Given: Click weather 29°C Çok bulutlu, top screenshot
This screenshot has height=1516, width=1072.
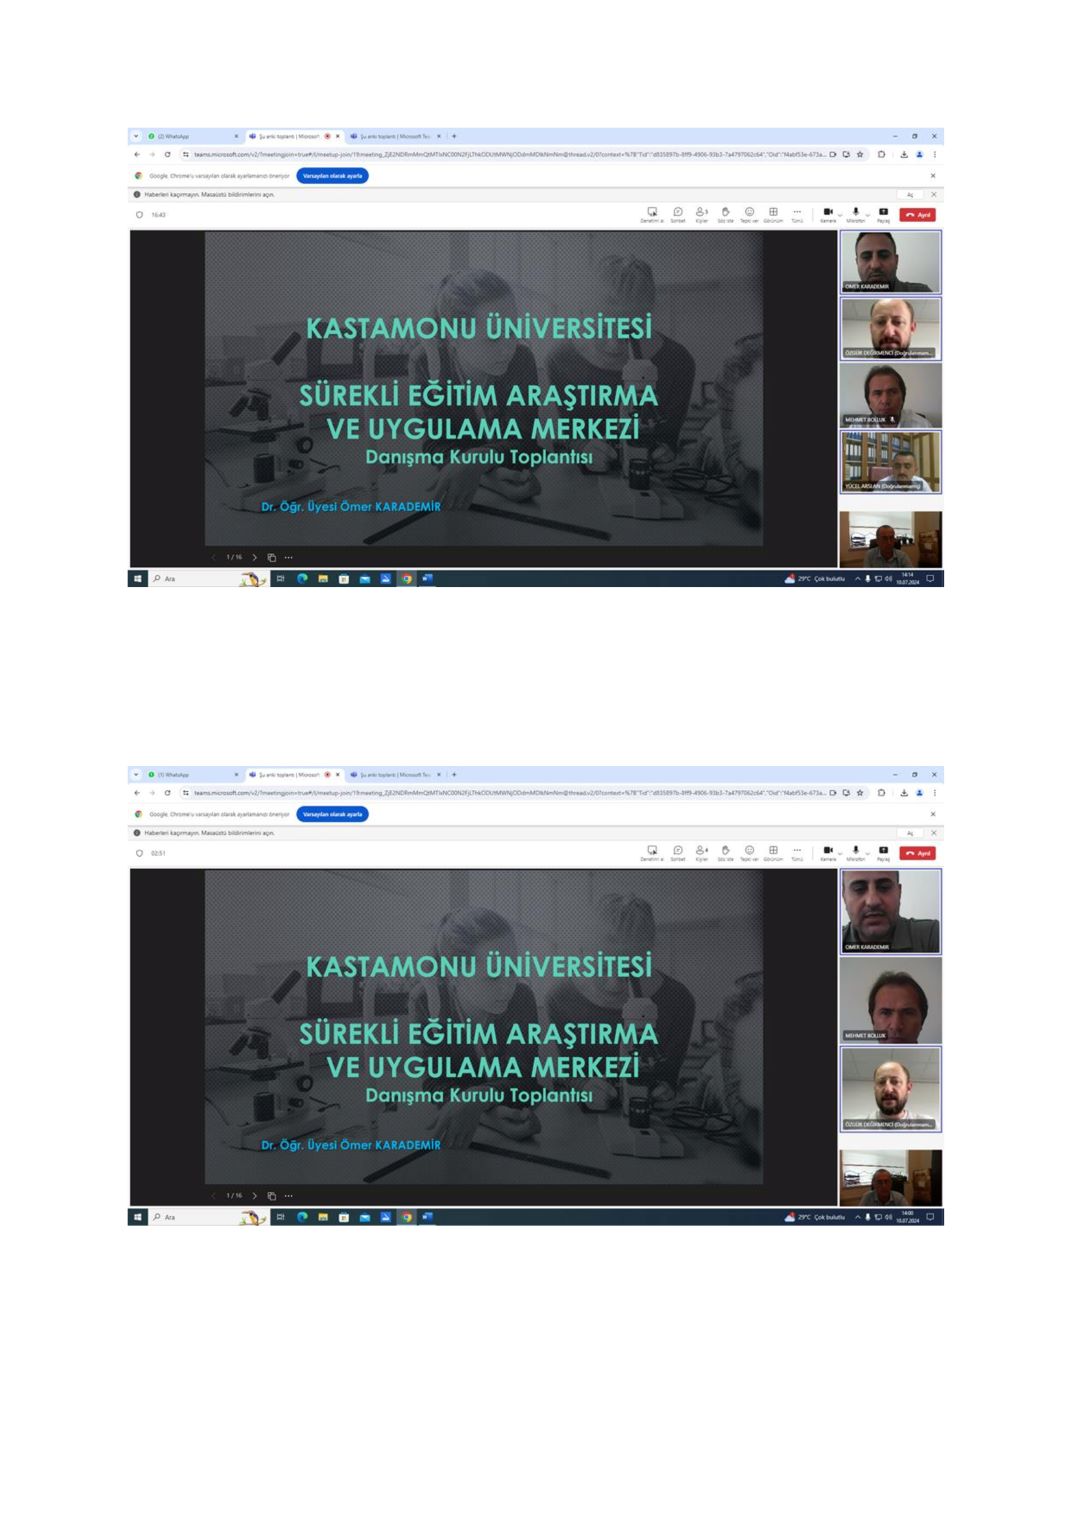Looking at the screenshot, I should 815,578.
